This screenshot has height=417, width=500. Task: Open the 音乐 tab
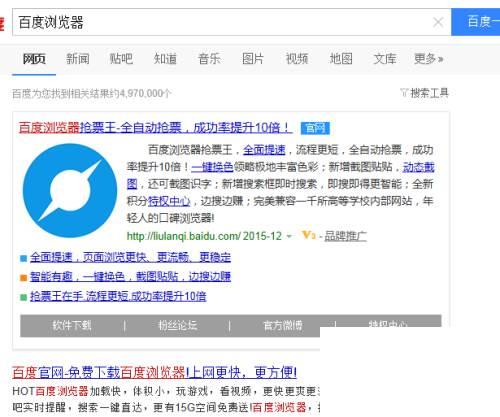209,59
